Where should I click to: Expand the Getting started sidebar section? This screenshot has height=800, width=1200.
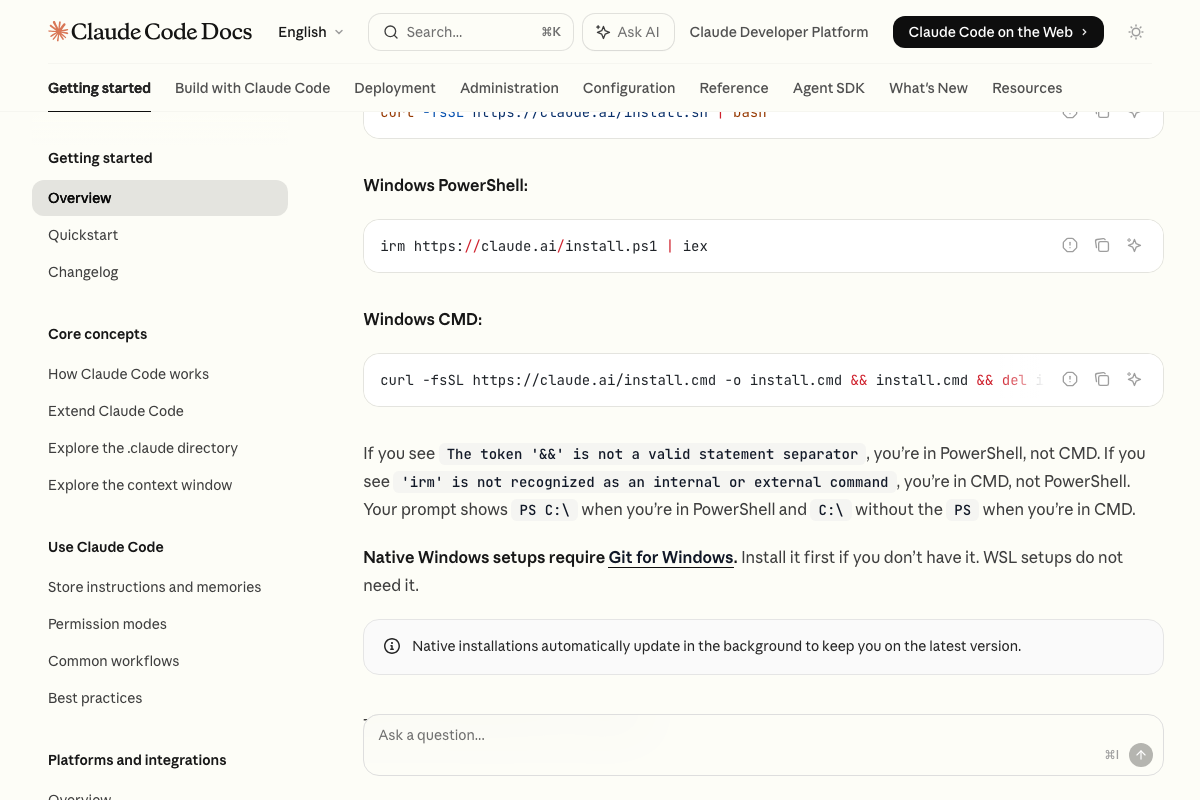pos(99,88)
